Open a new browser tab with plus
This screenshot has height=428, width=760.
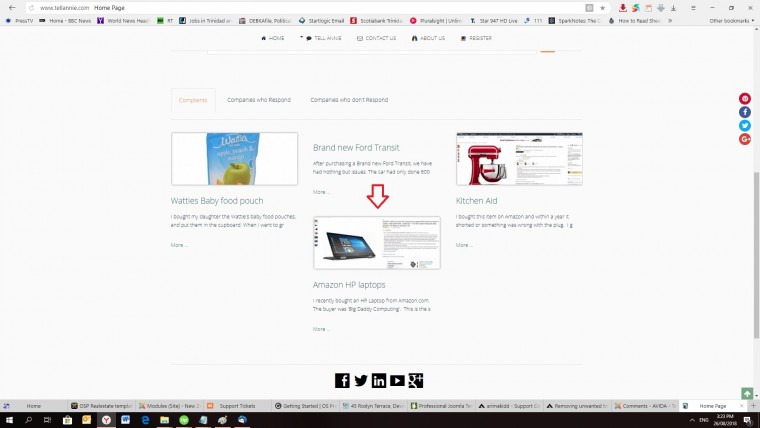(753, 406)
